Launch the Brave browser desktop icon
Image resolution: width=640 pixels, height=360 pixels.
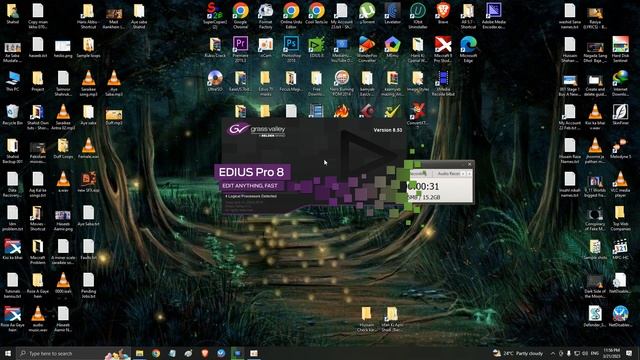point(443,14)
